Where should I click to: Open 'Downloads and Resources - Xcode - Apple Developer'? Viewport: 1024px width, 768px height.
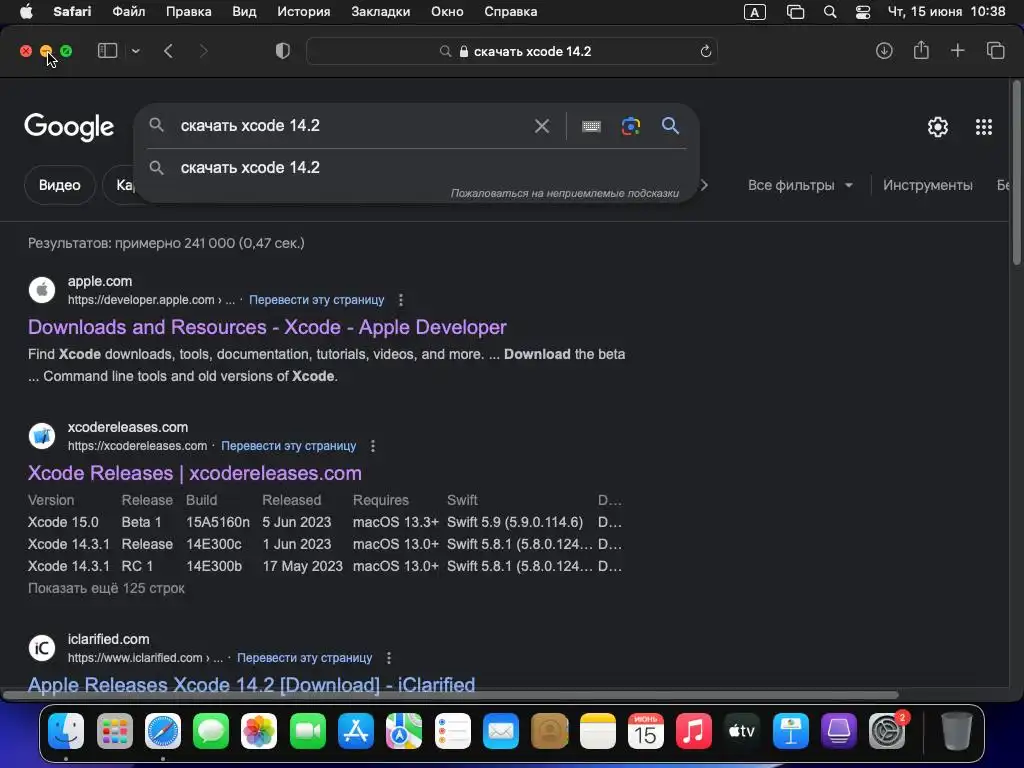coord(267,327)
